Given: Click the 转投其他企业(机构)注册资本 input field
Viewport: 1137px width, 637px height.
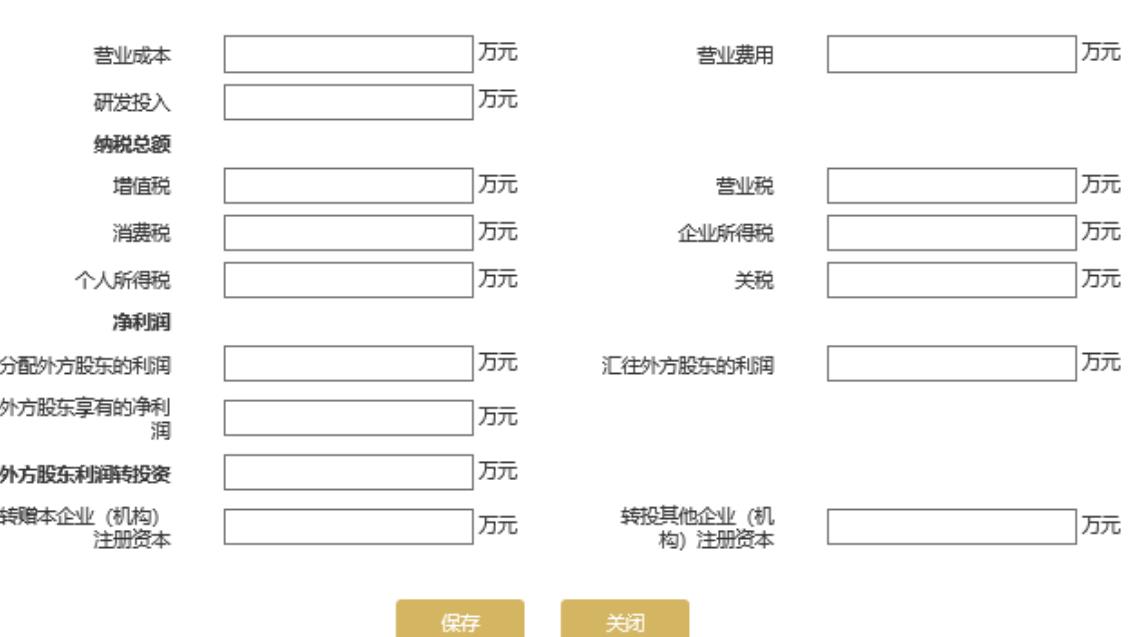Looking at the screenshot, I should click(x=951, y=526).
